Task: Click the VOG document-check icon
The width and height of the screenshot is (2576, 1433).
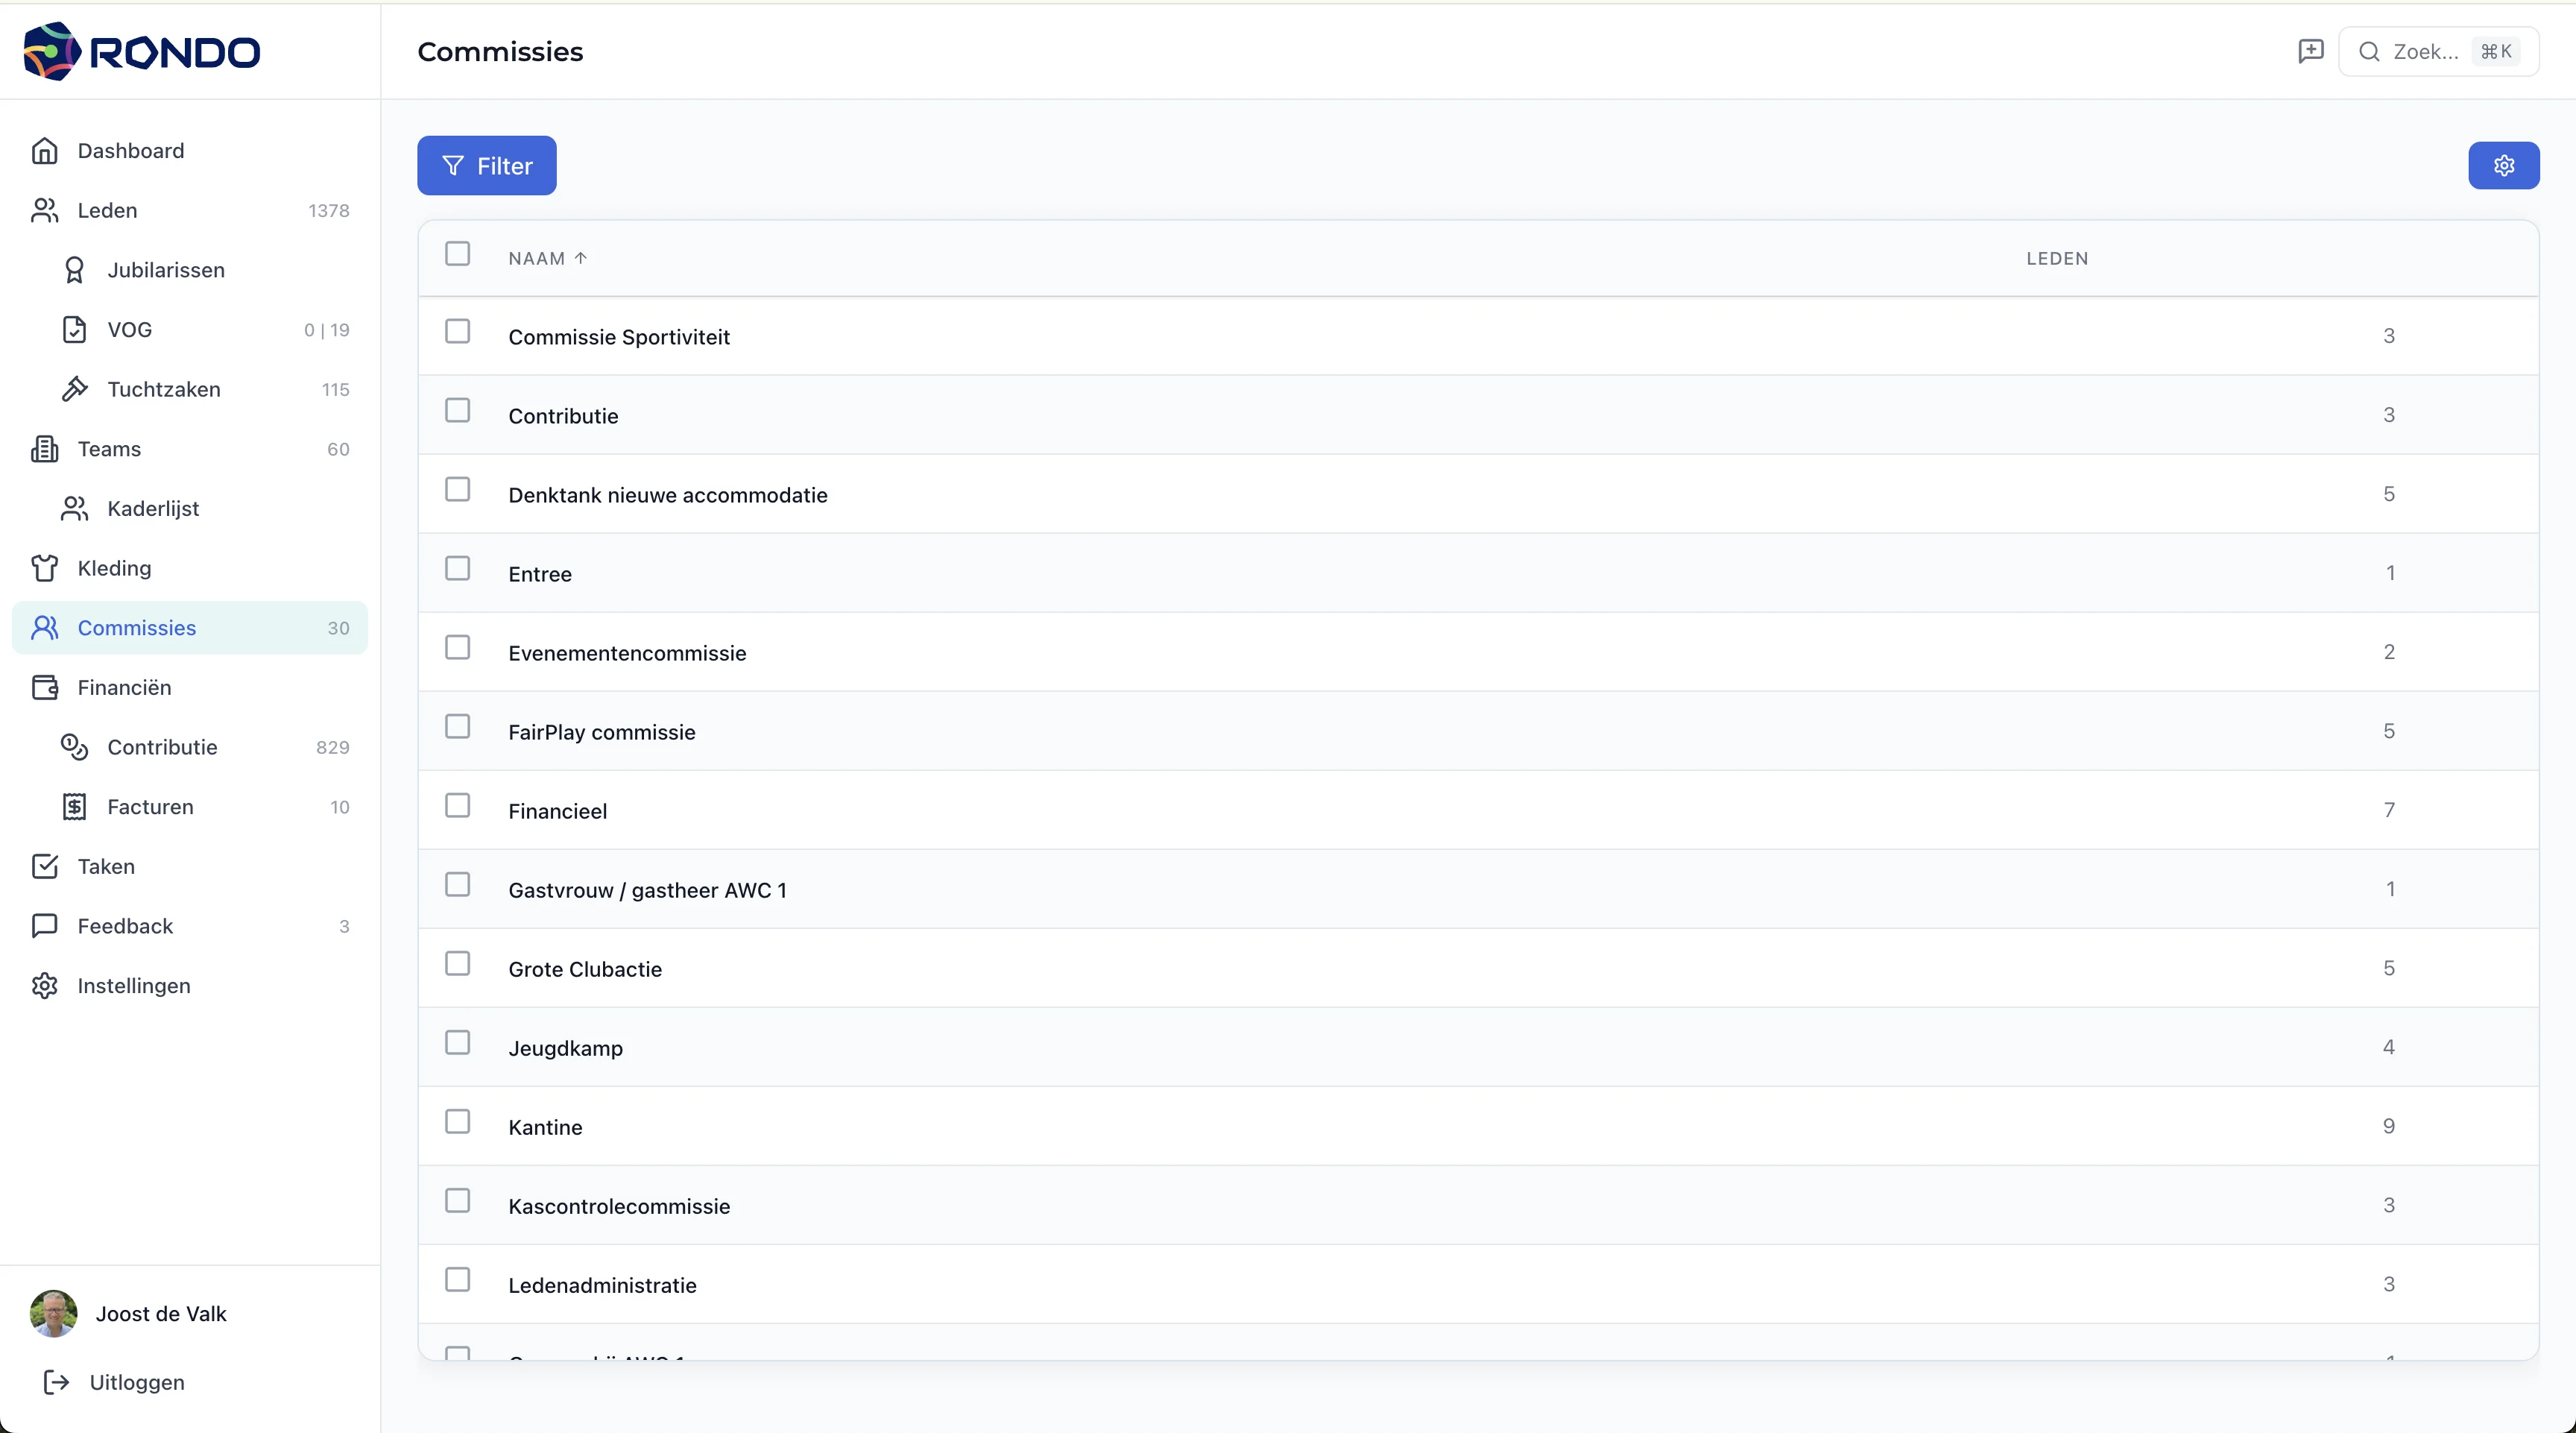Action: coord(74,330)
